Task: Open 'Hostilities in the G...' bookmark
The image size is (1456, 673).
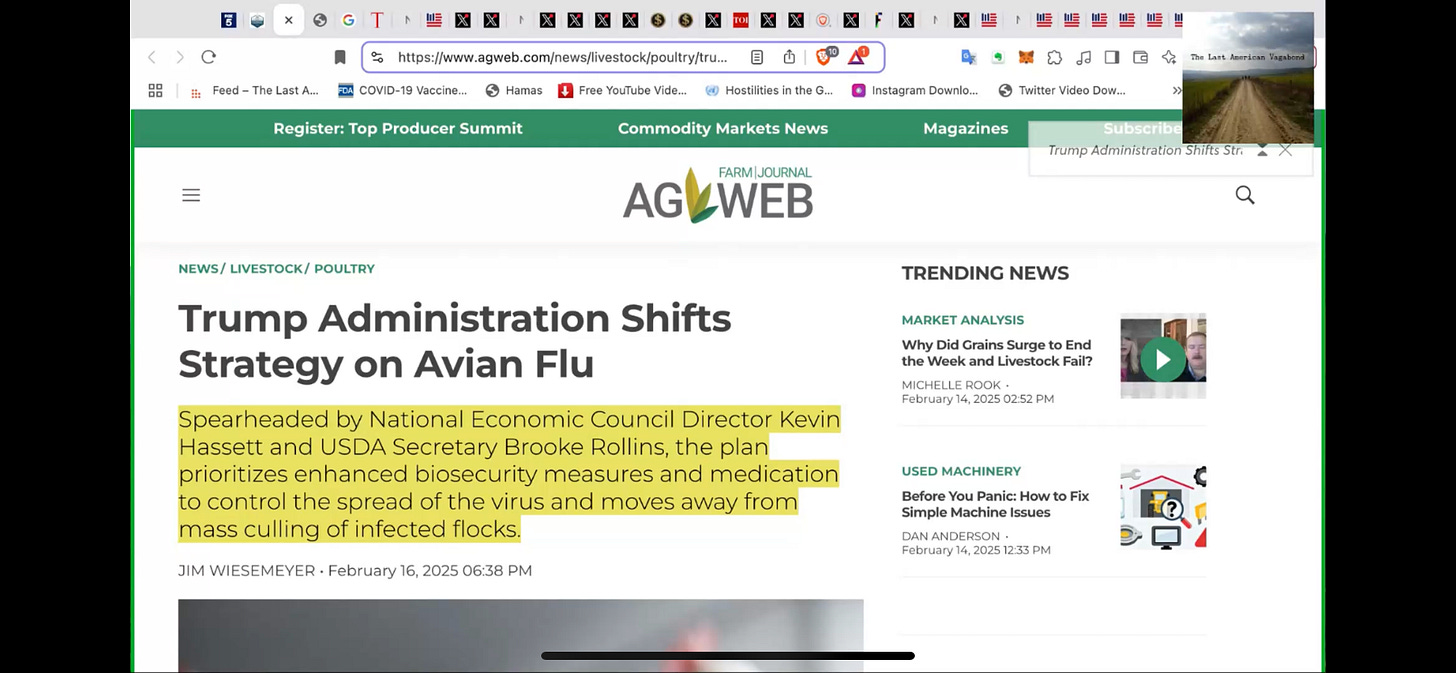Action: tap(770, 90)
